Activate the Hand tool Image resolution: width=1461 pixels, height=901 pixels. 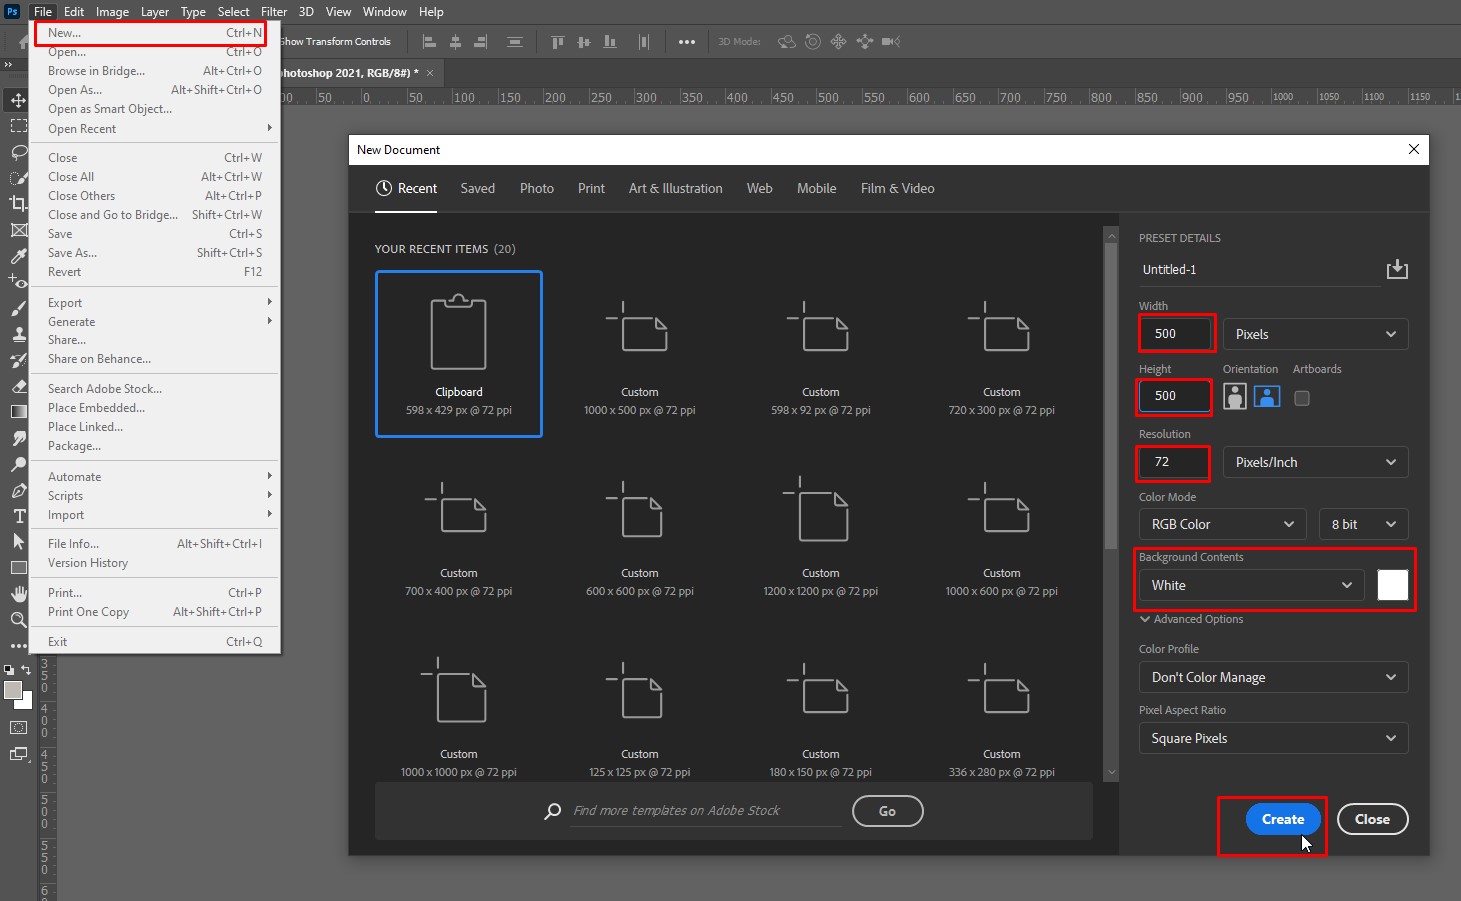[x=18, y=594]
